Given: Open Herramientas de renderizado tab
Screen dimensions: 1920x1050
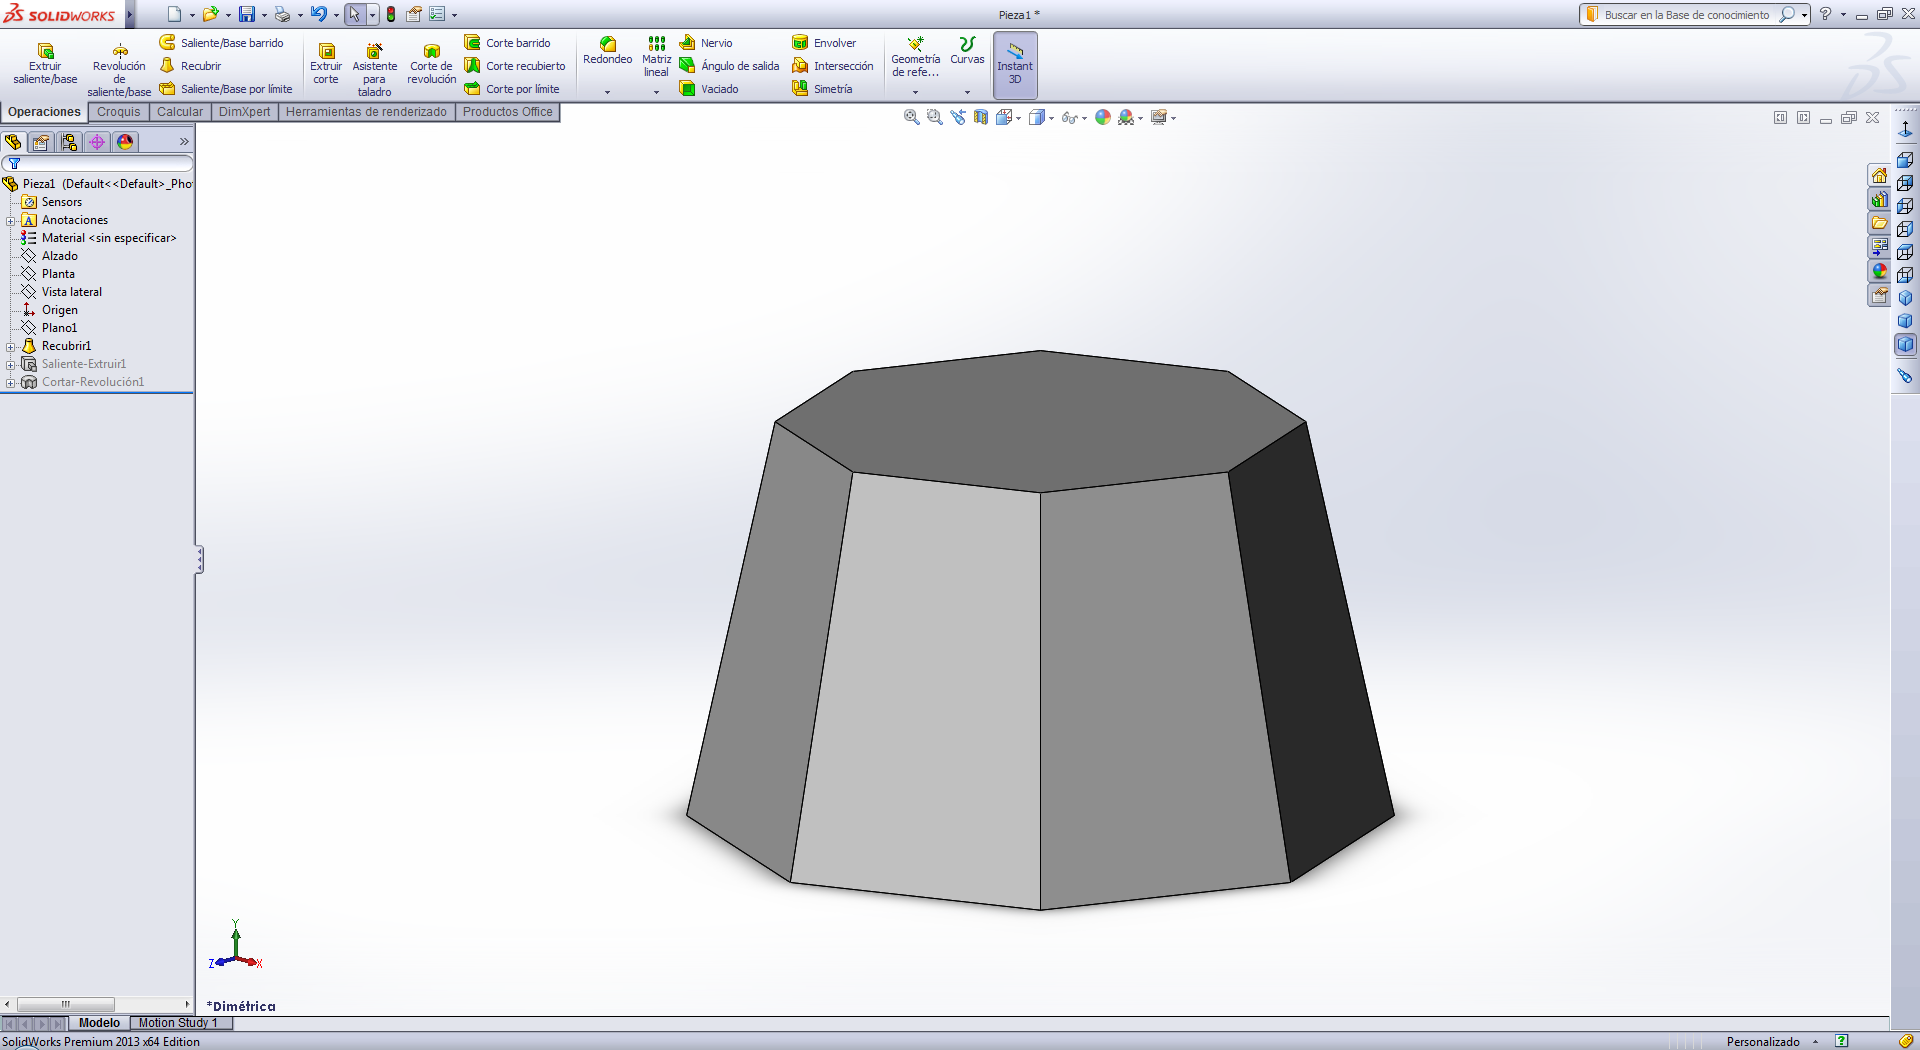Looking at the screenshot, I should (x=366, y=112).
